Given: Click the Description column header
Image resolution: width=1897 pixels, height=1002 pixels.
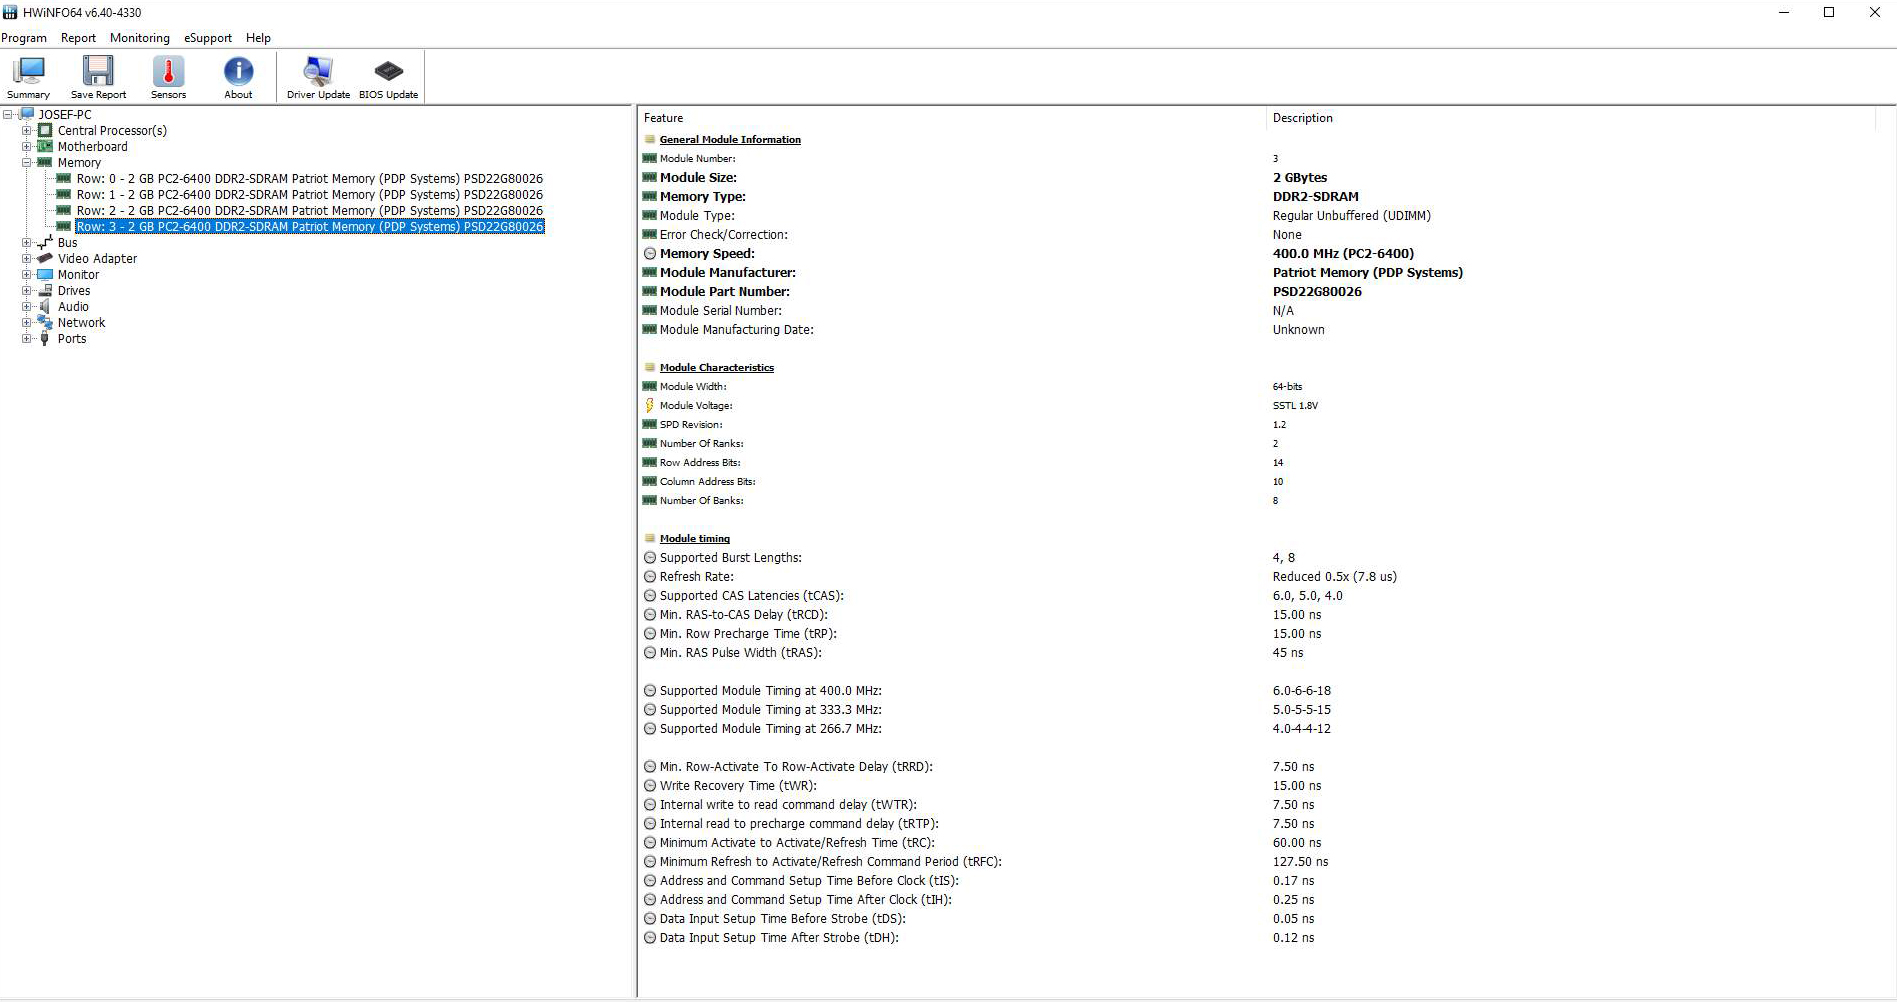Looking at the screenshot, I should 1302,118.
